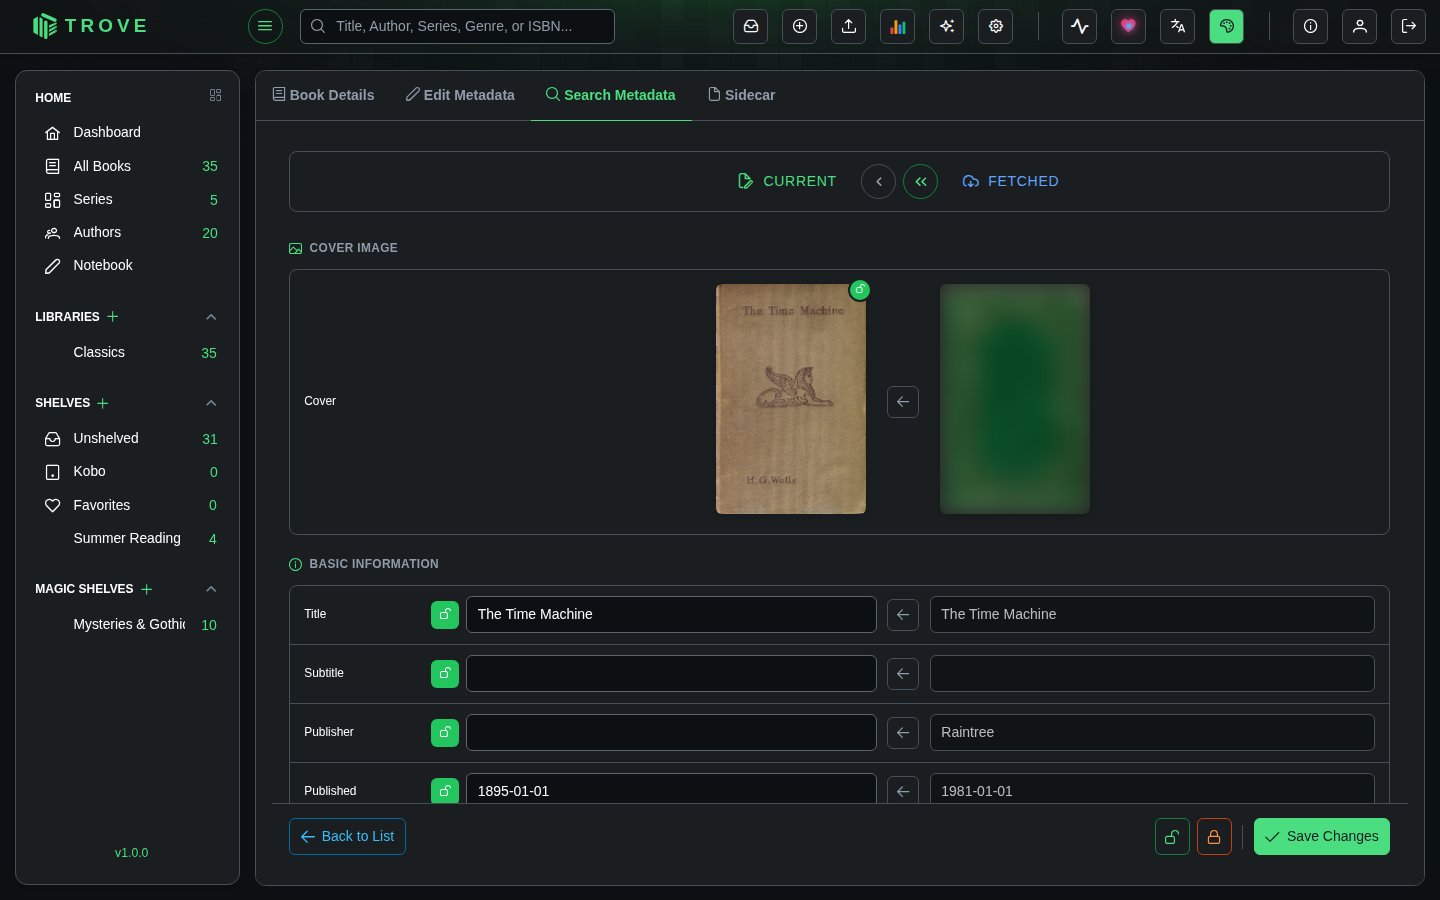
Task: Click the upload icon in top bar
Action: tap(849, 26)
